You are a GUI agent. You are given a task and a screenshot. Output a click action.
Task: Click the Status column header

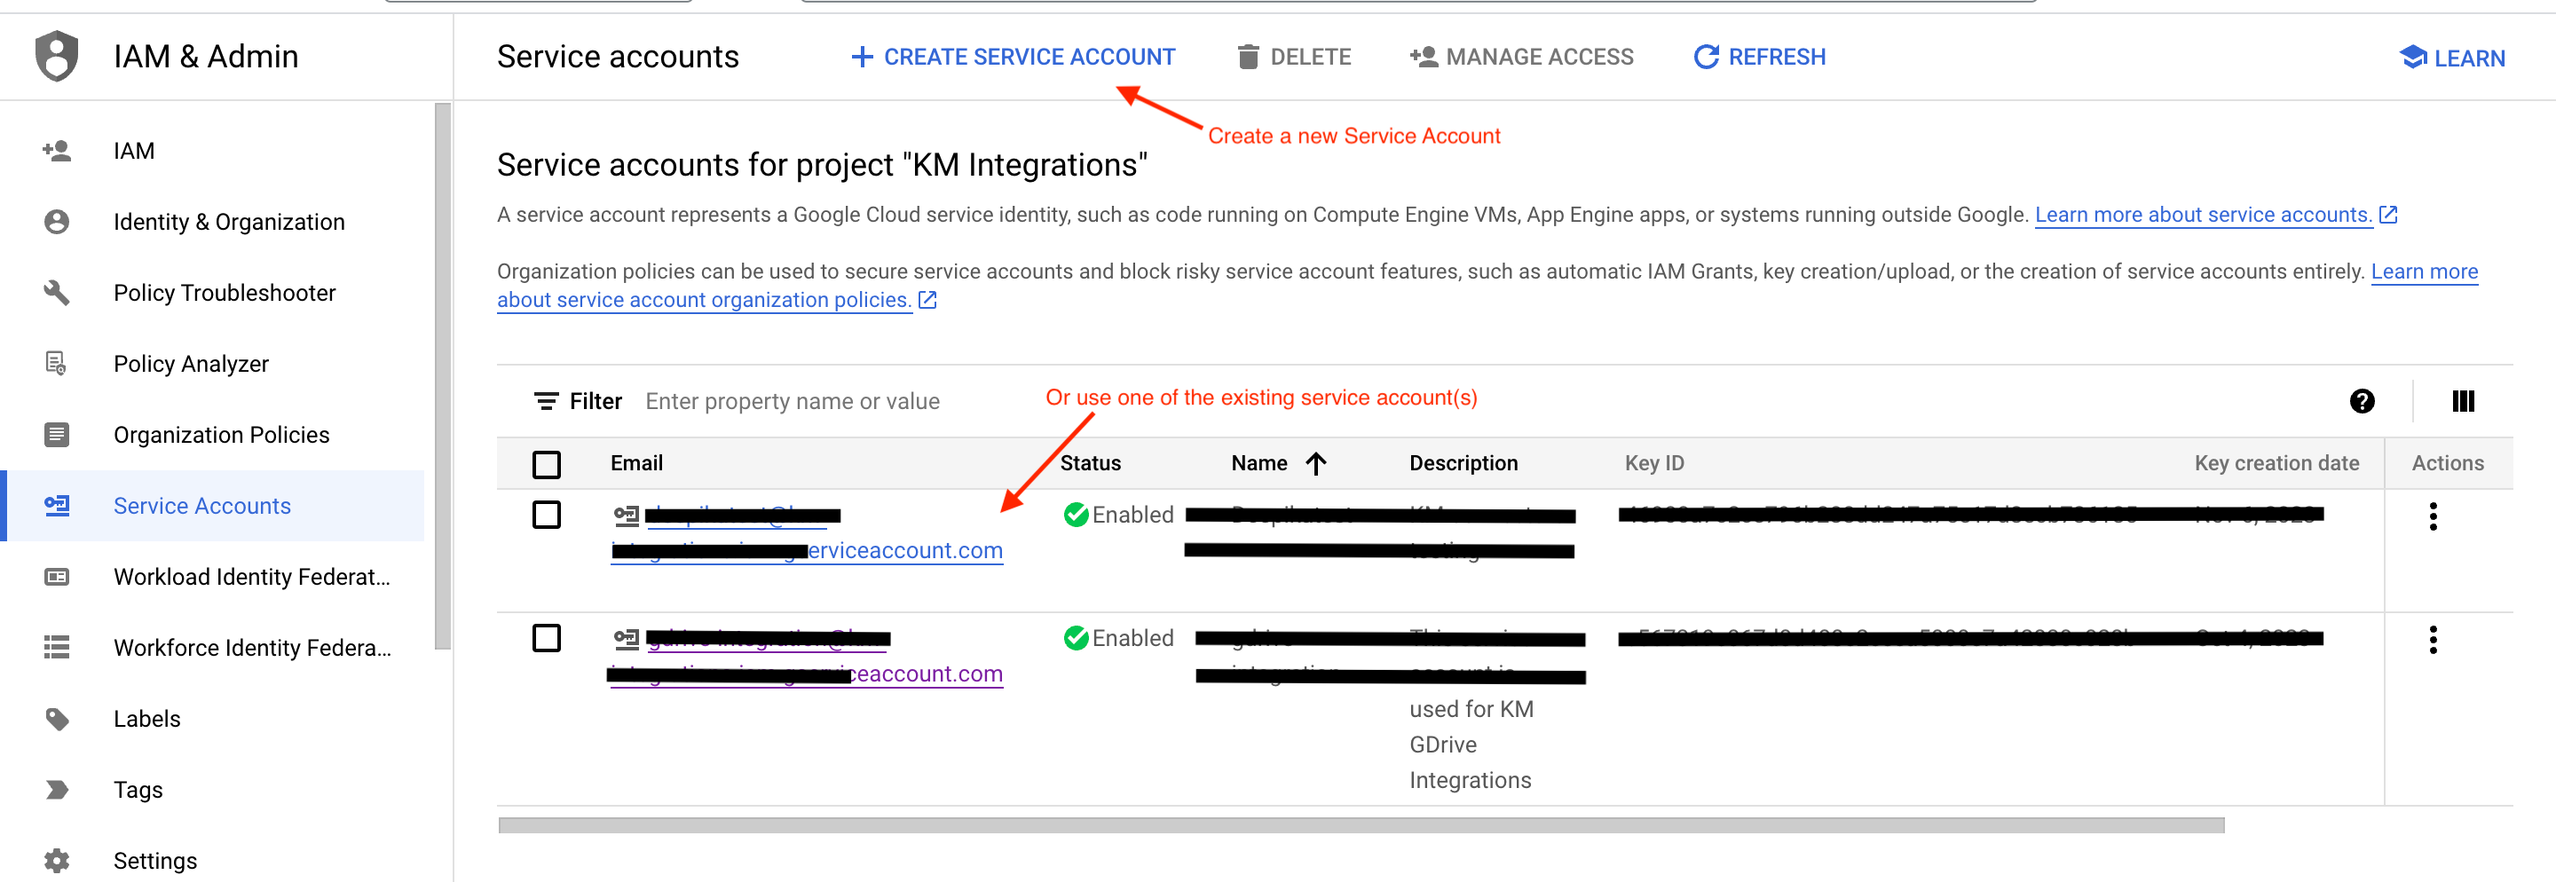[x=1090, y=463]
